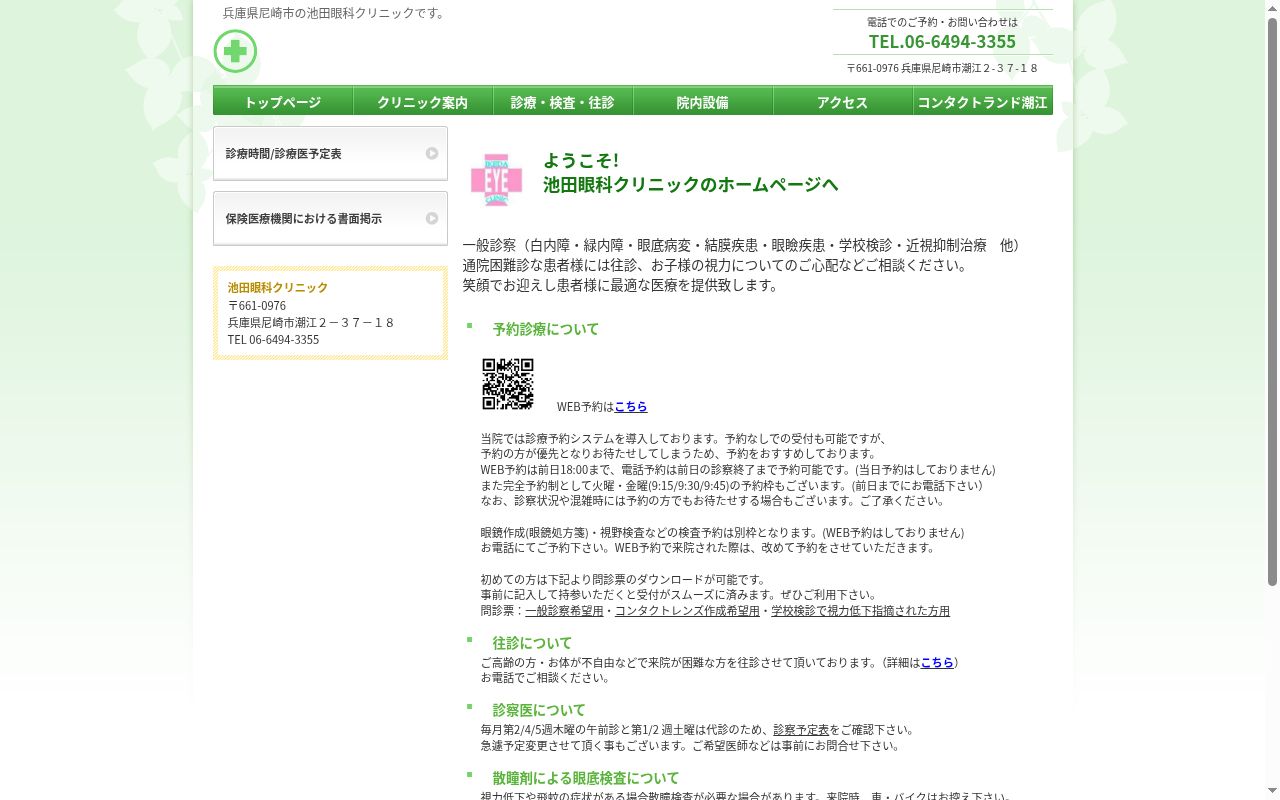Follow the こちら link after WEB予約は
This screenshot has width=1280, height=800.
(x=631, y=407)
